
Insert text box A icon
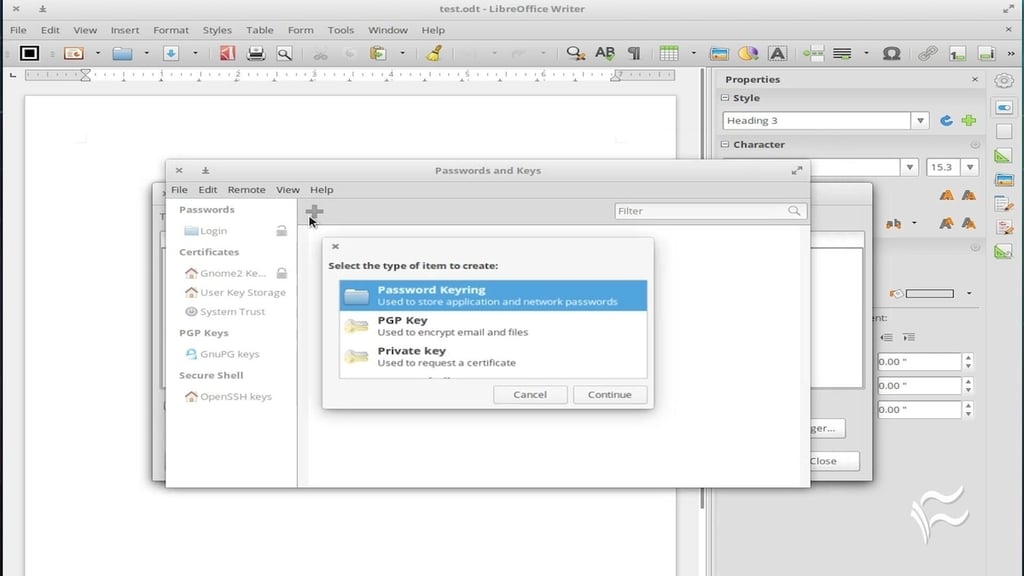(x=777, y=54)
